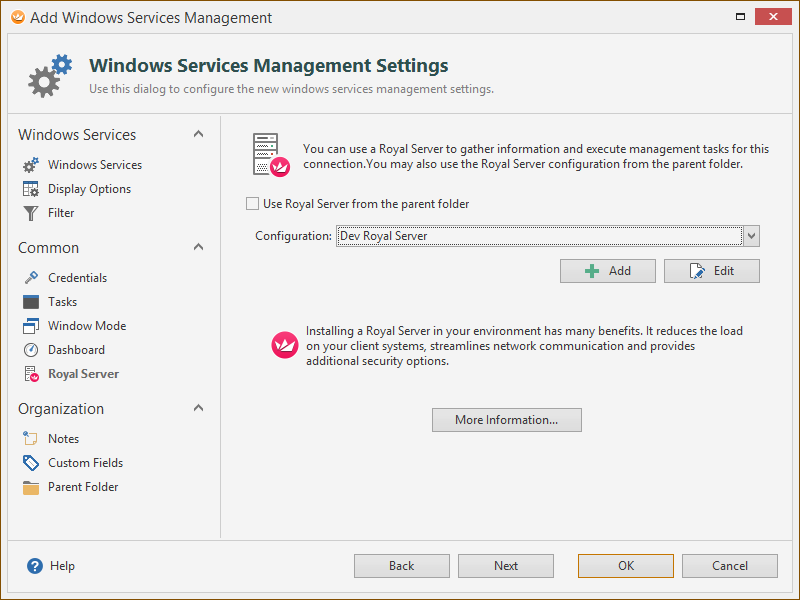Open the Configuration dropdown arrow
800x600 pixels.
751,236
